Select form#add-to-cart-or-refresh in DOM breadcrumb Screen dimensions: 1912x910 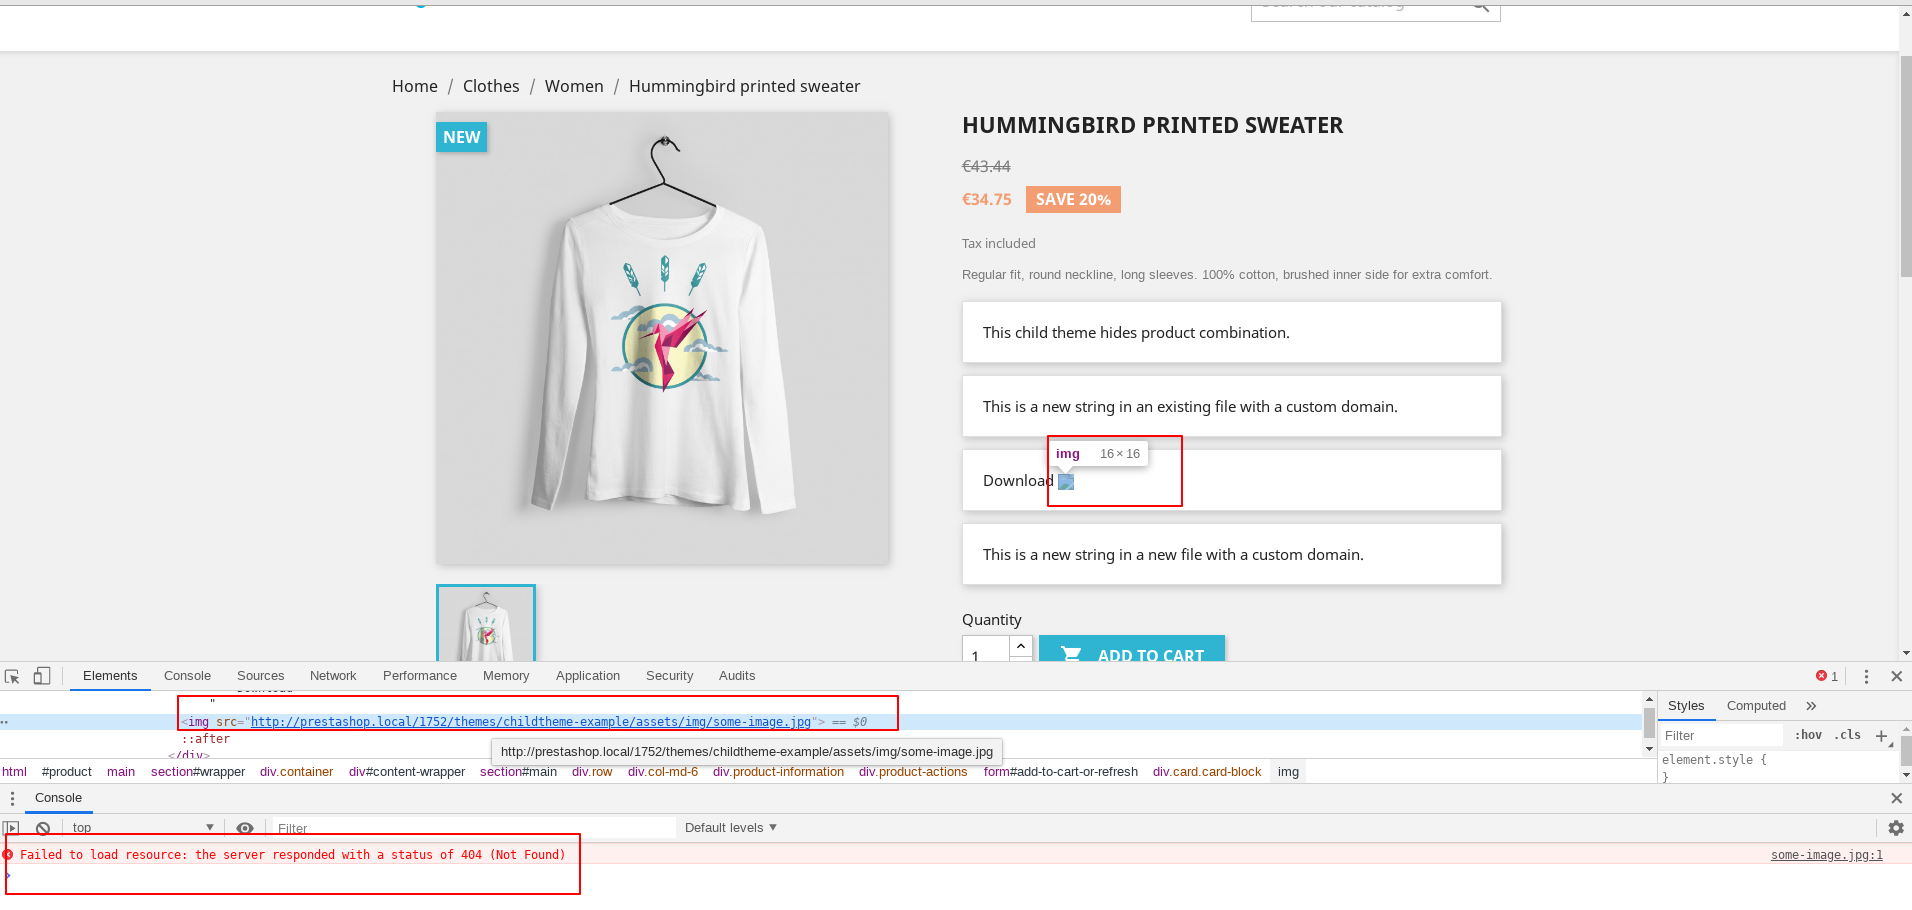pos(1061,772)
